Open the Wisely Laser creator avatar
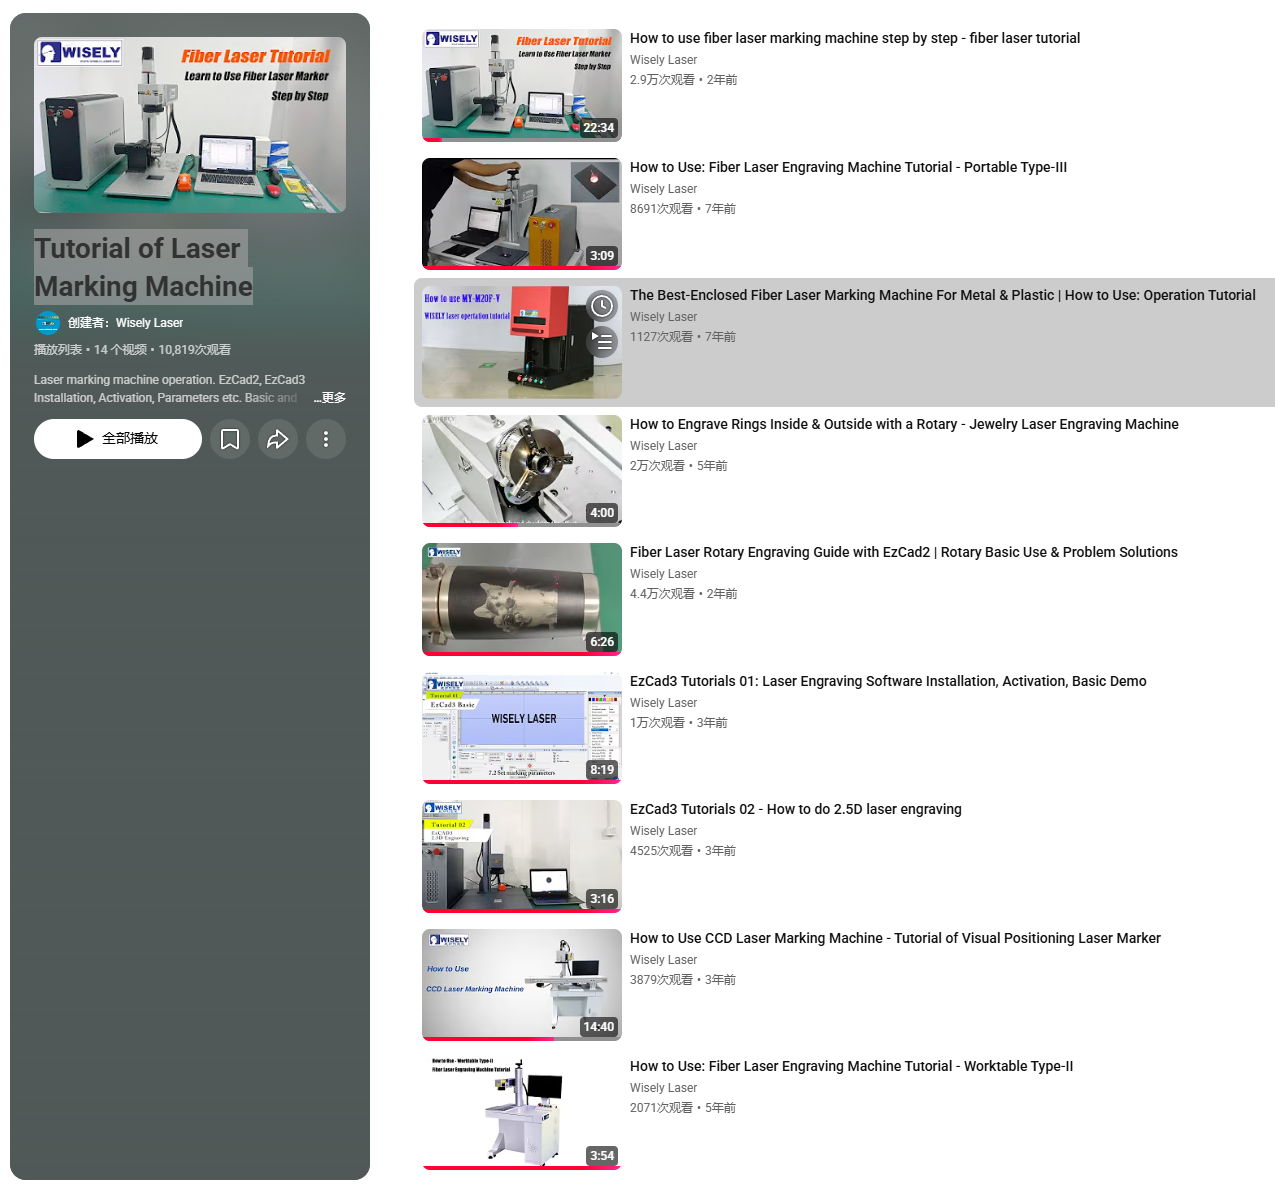The height and width of the screenshot is (1185, 1275). [x=47, y=323]
